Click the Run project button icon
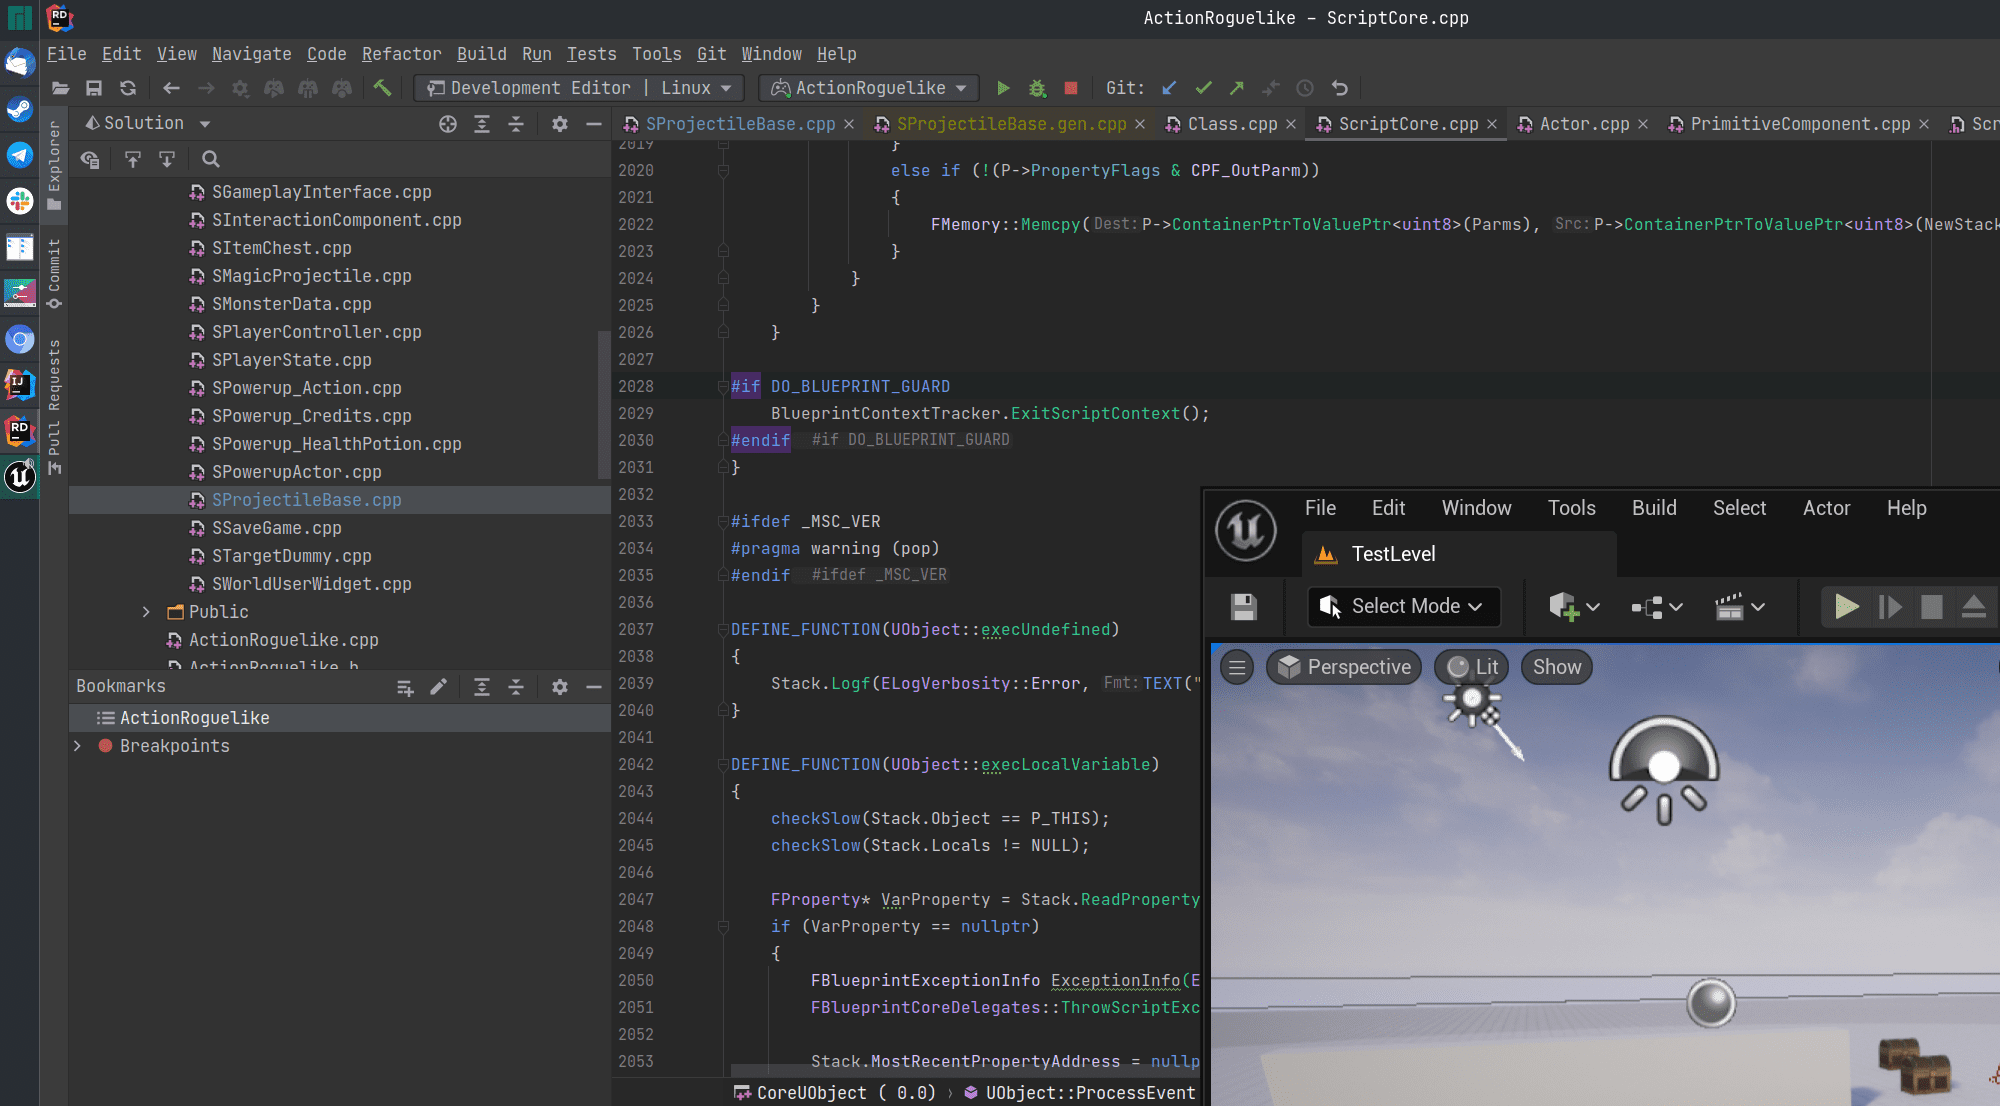 point(1002,87)
